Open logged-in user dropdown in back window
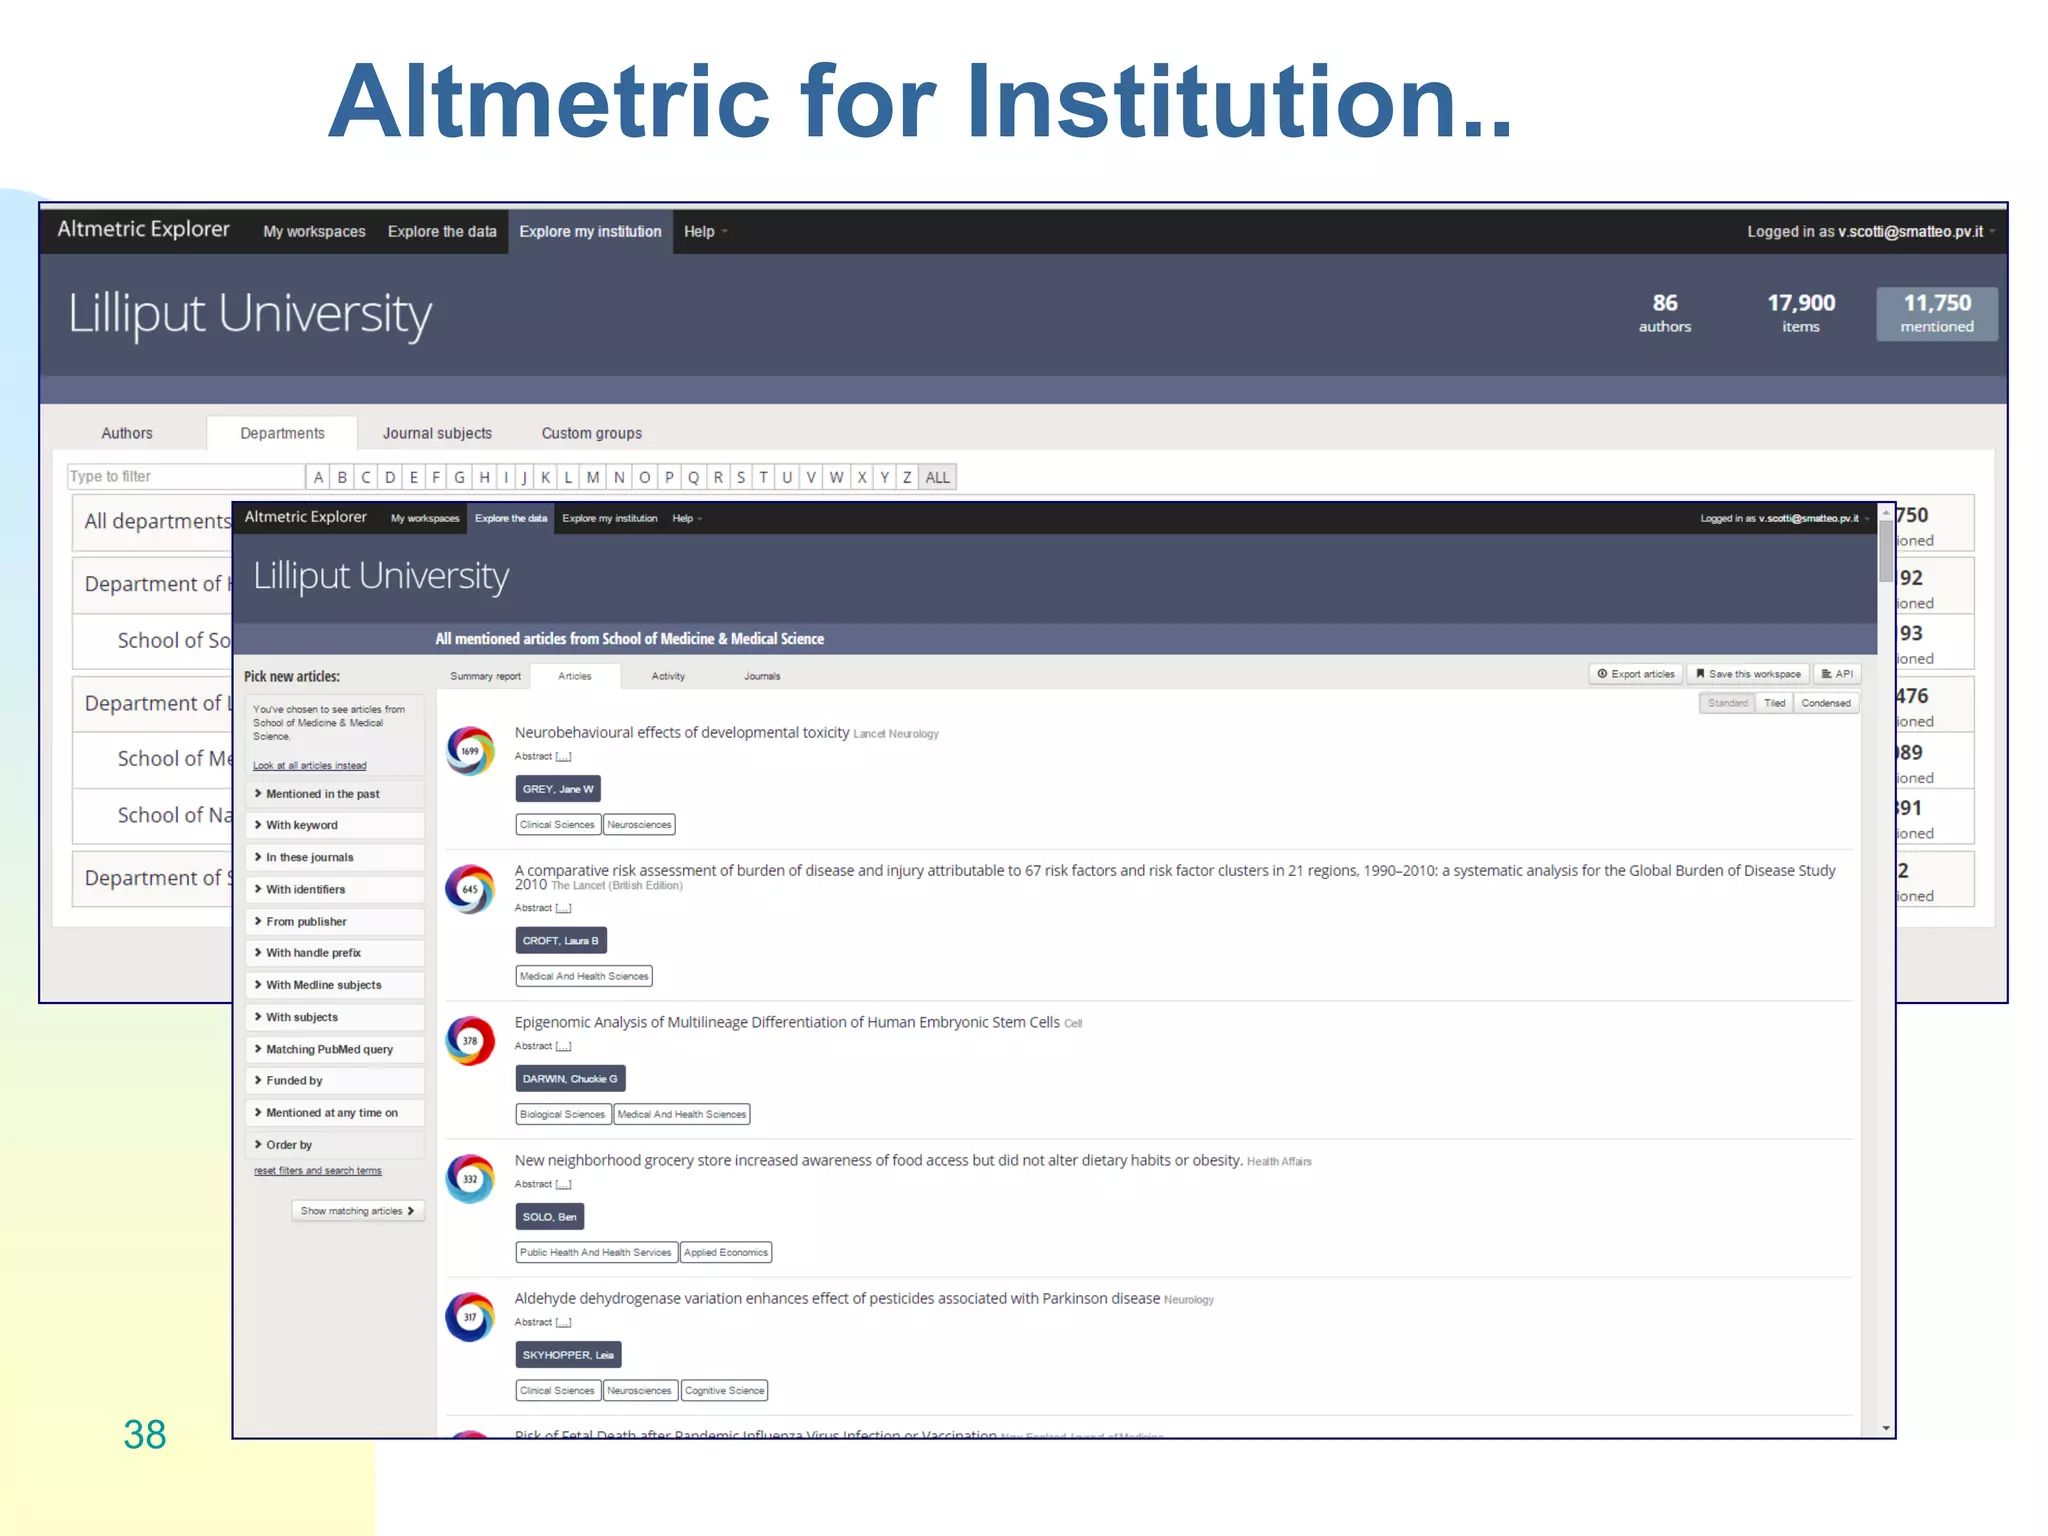The width and height of the screenshot is (2048, 1536). click(1871, 231)
